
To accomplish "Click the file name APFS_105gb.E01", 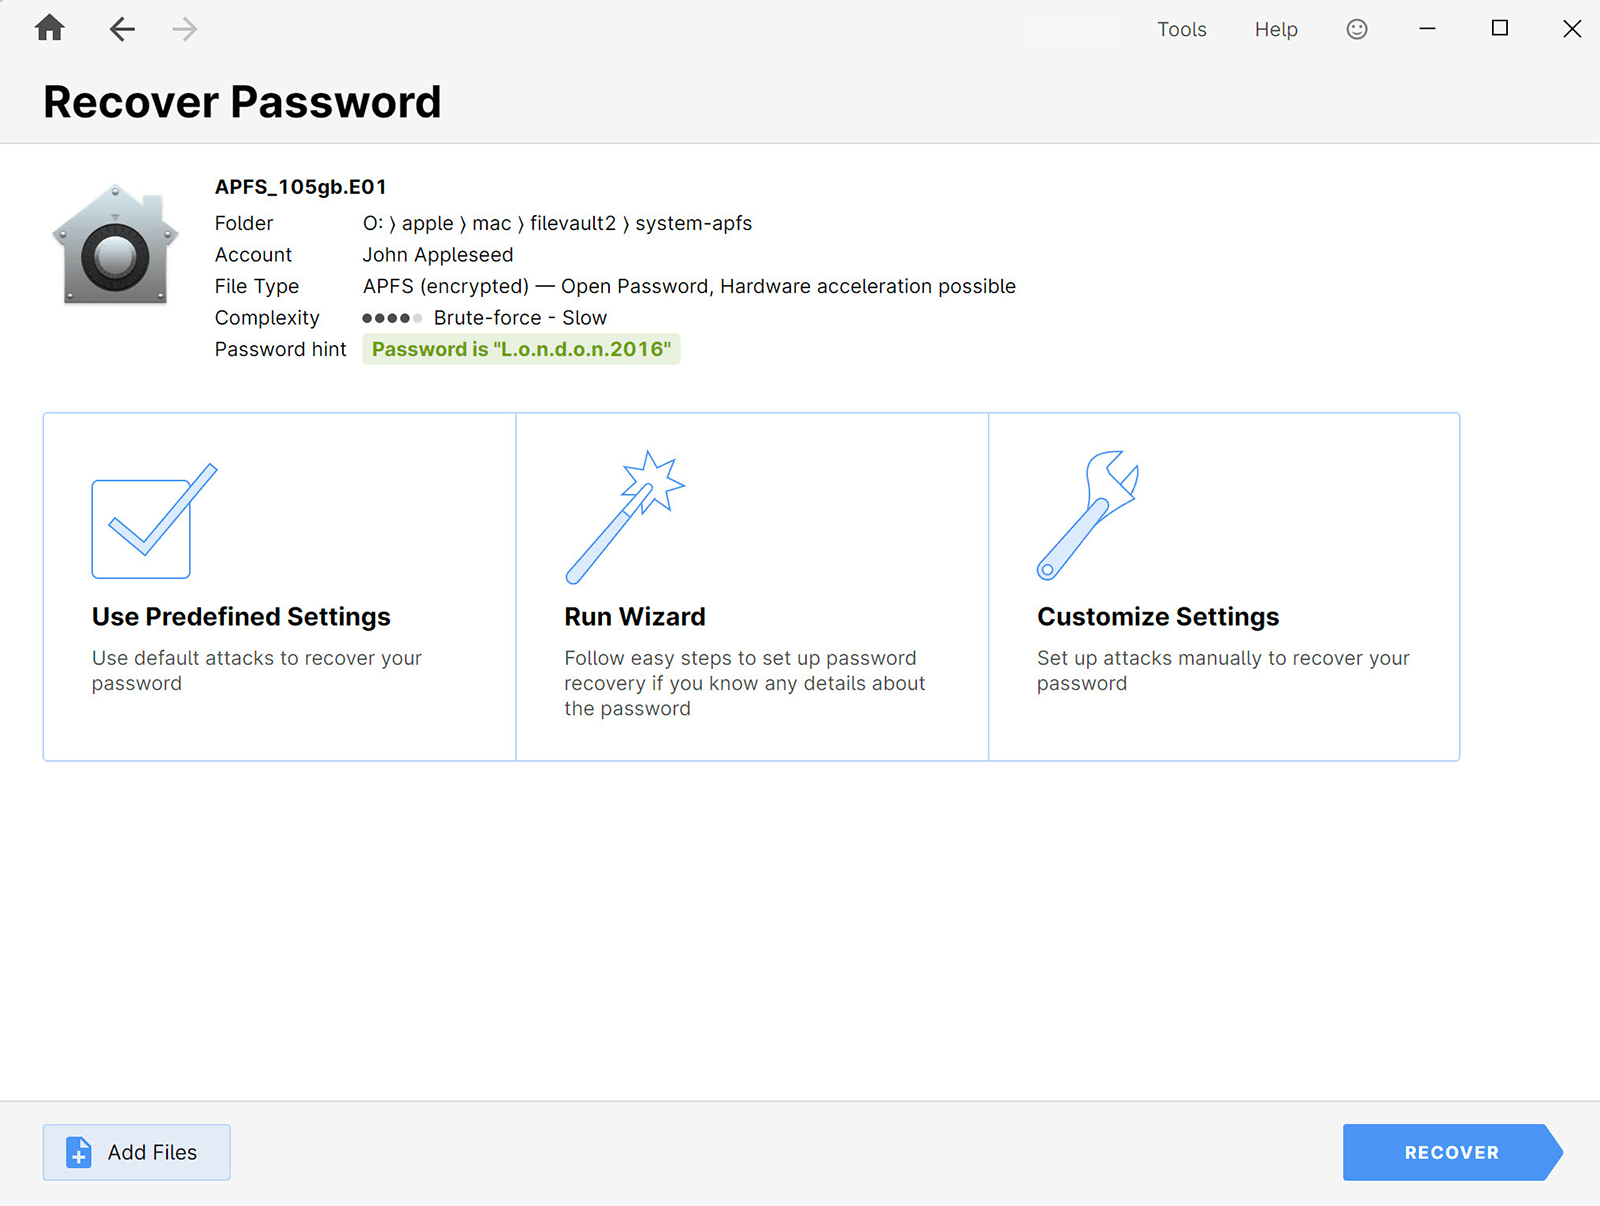I will (301, 187).
